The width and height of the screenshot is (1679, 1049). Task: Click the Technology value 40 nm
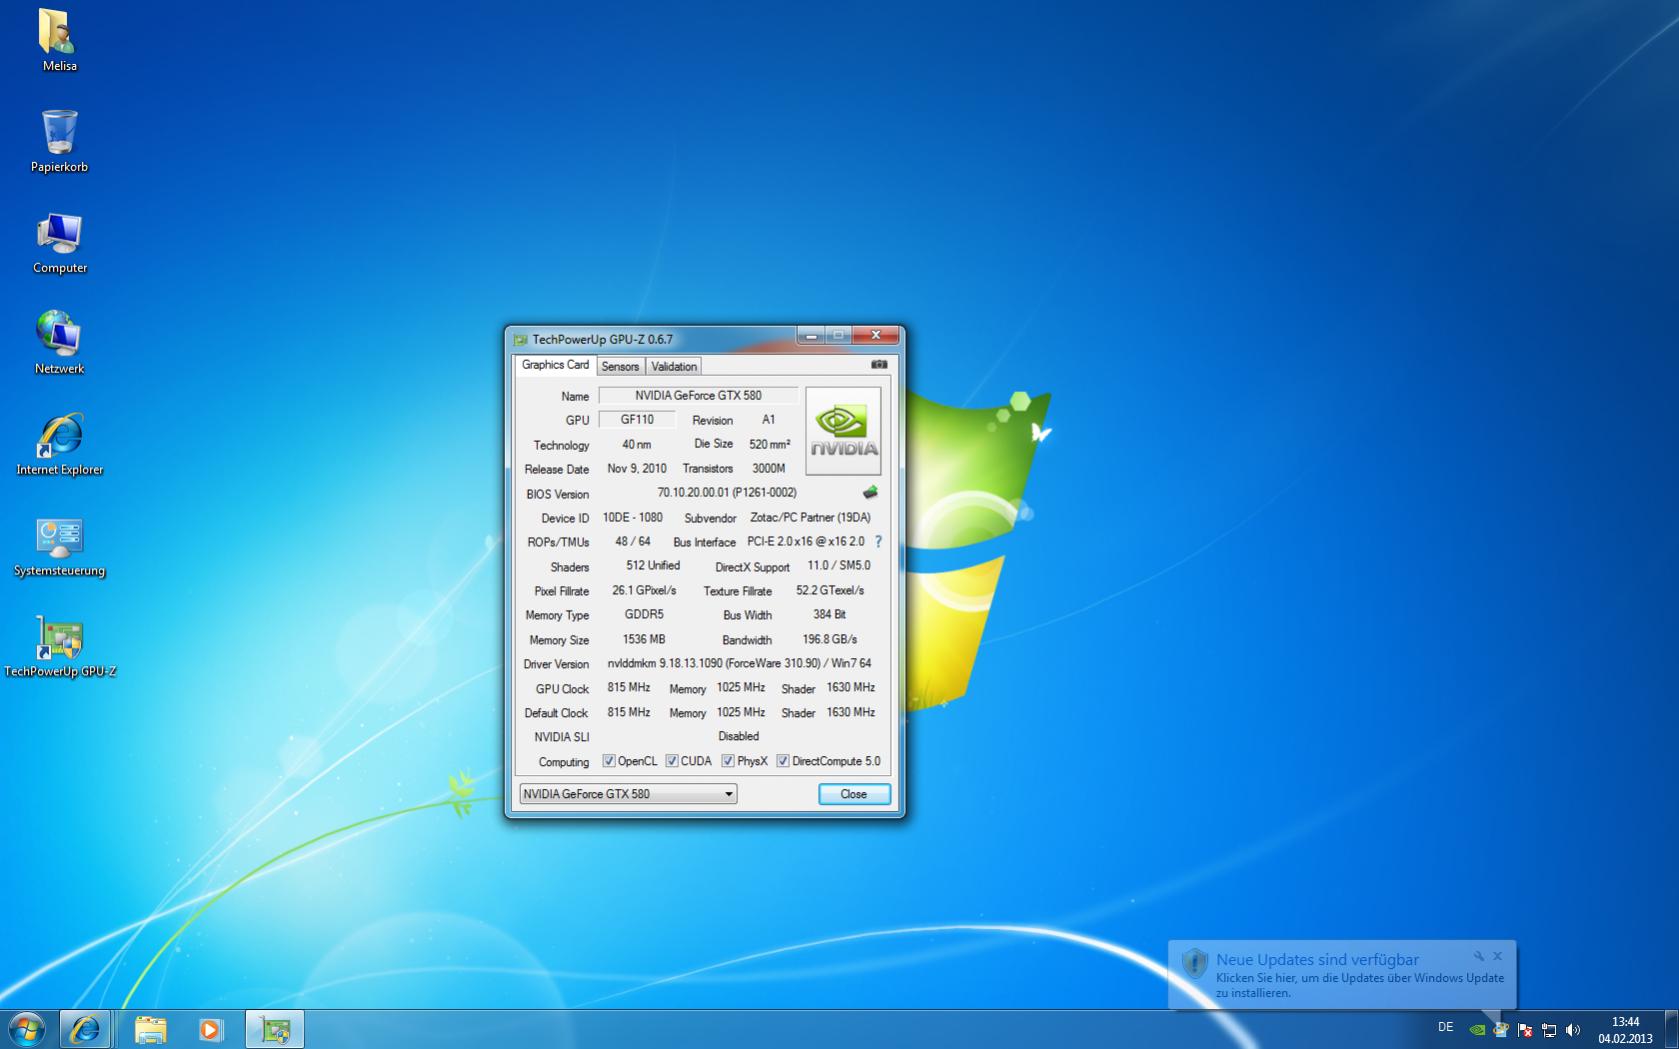(x=637, y=445)
